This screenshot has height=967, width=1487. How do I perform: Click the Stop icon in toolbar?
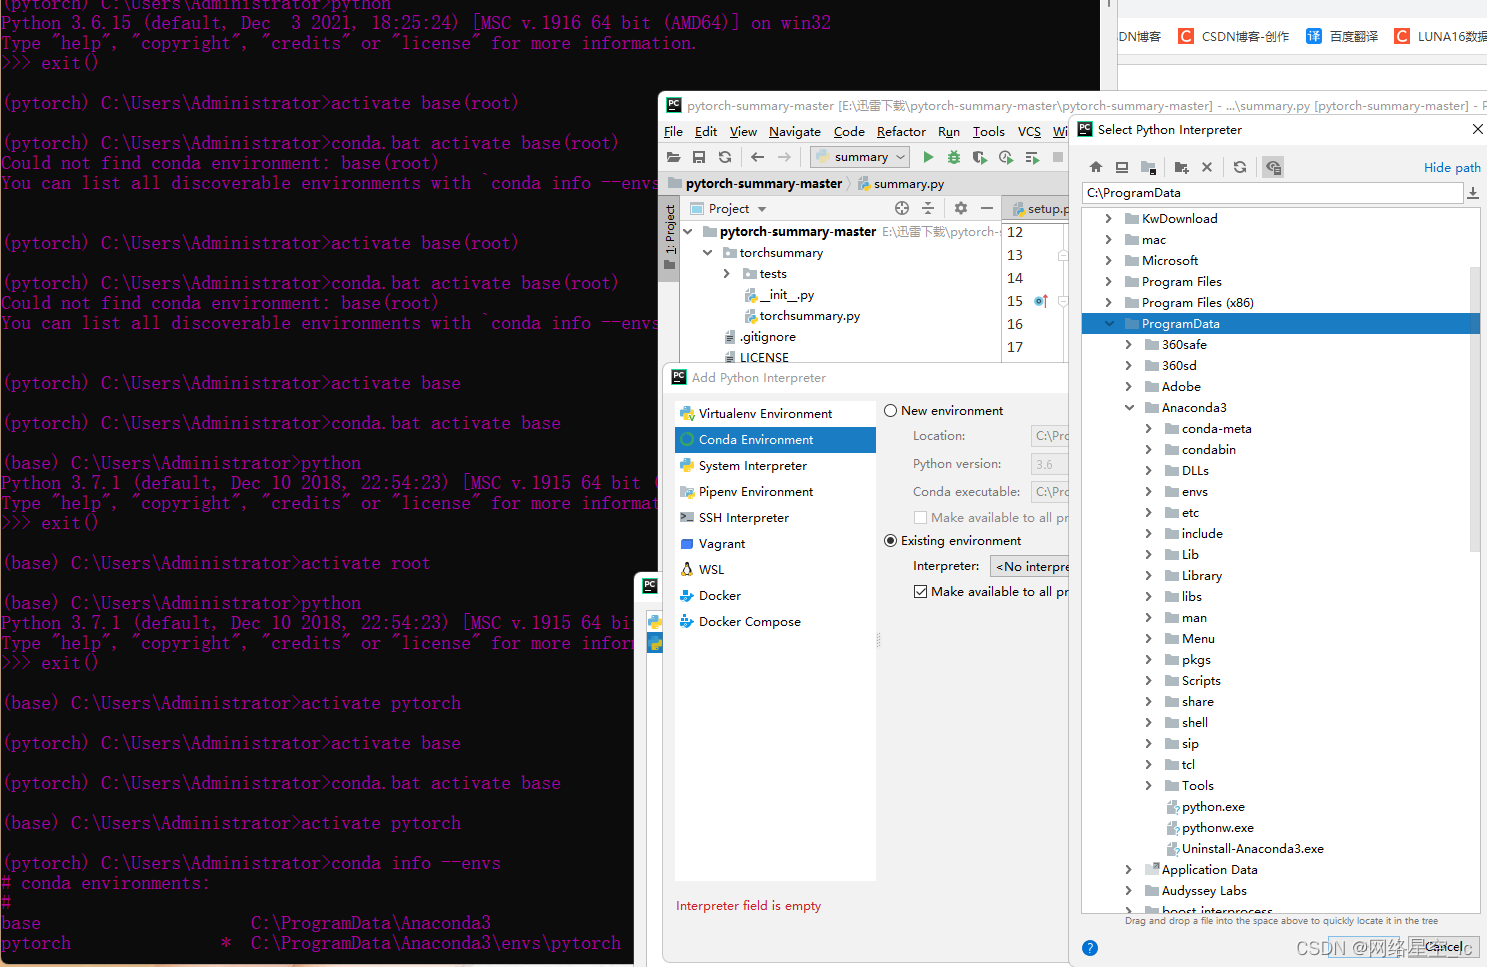tap(1058, 157)
